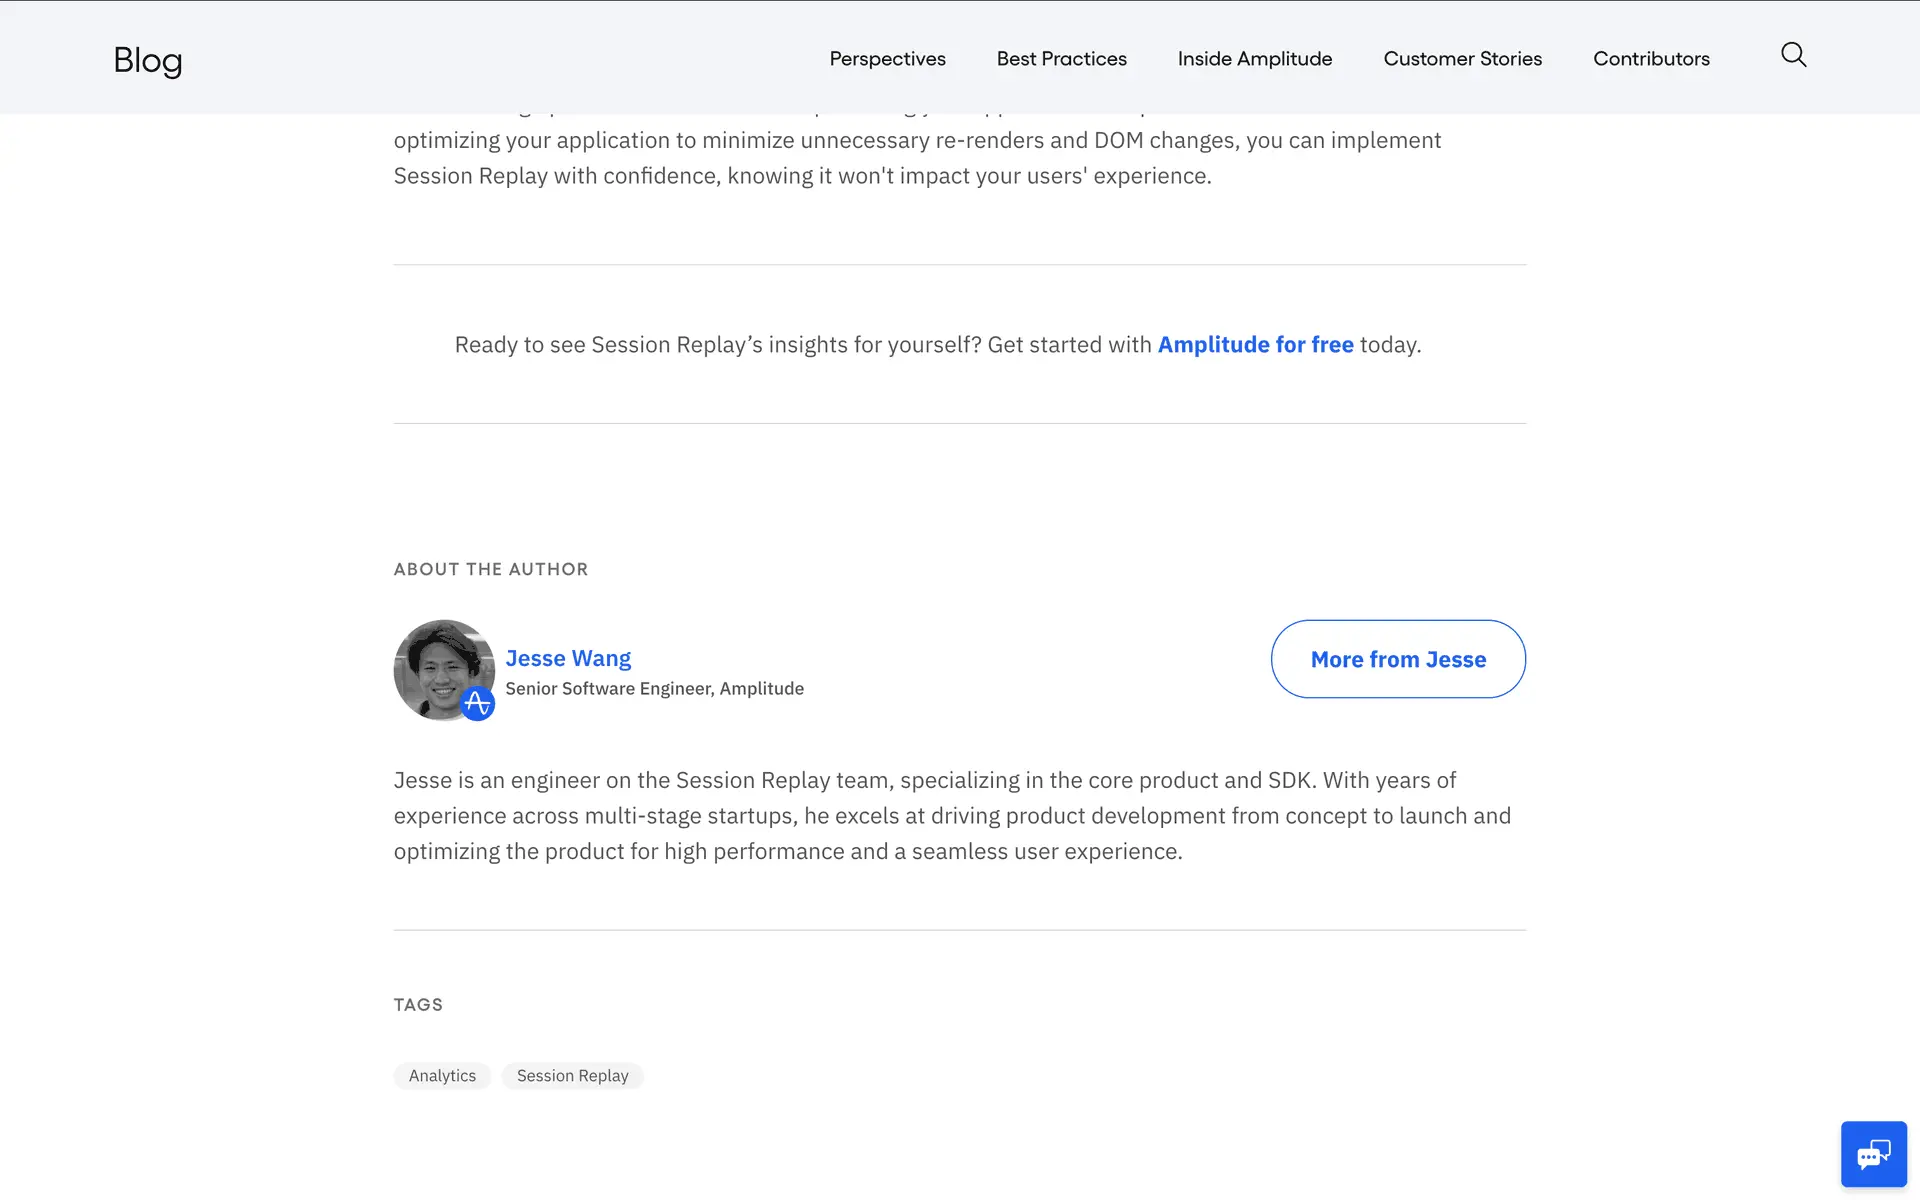The height and width of the screenshot is (1200, 1920).
Task: Click Jesse Wang's author photo
Action: (440, 666)
